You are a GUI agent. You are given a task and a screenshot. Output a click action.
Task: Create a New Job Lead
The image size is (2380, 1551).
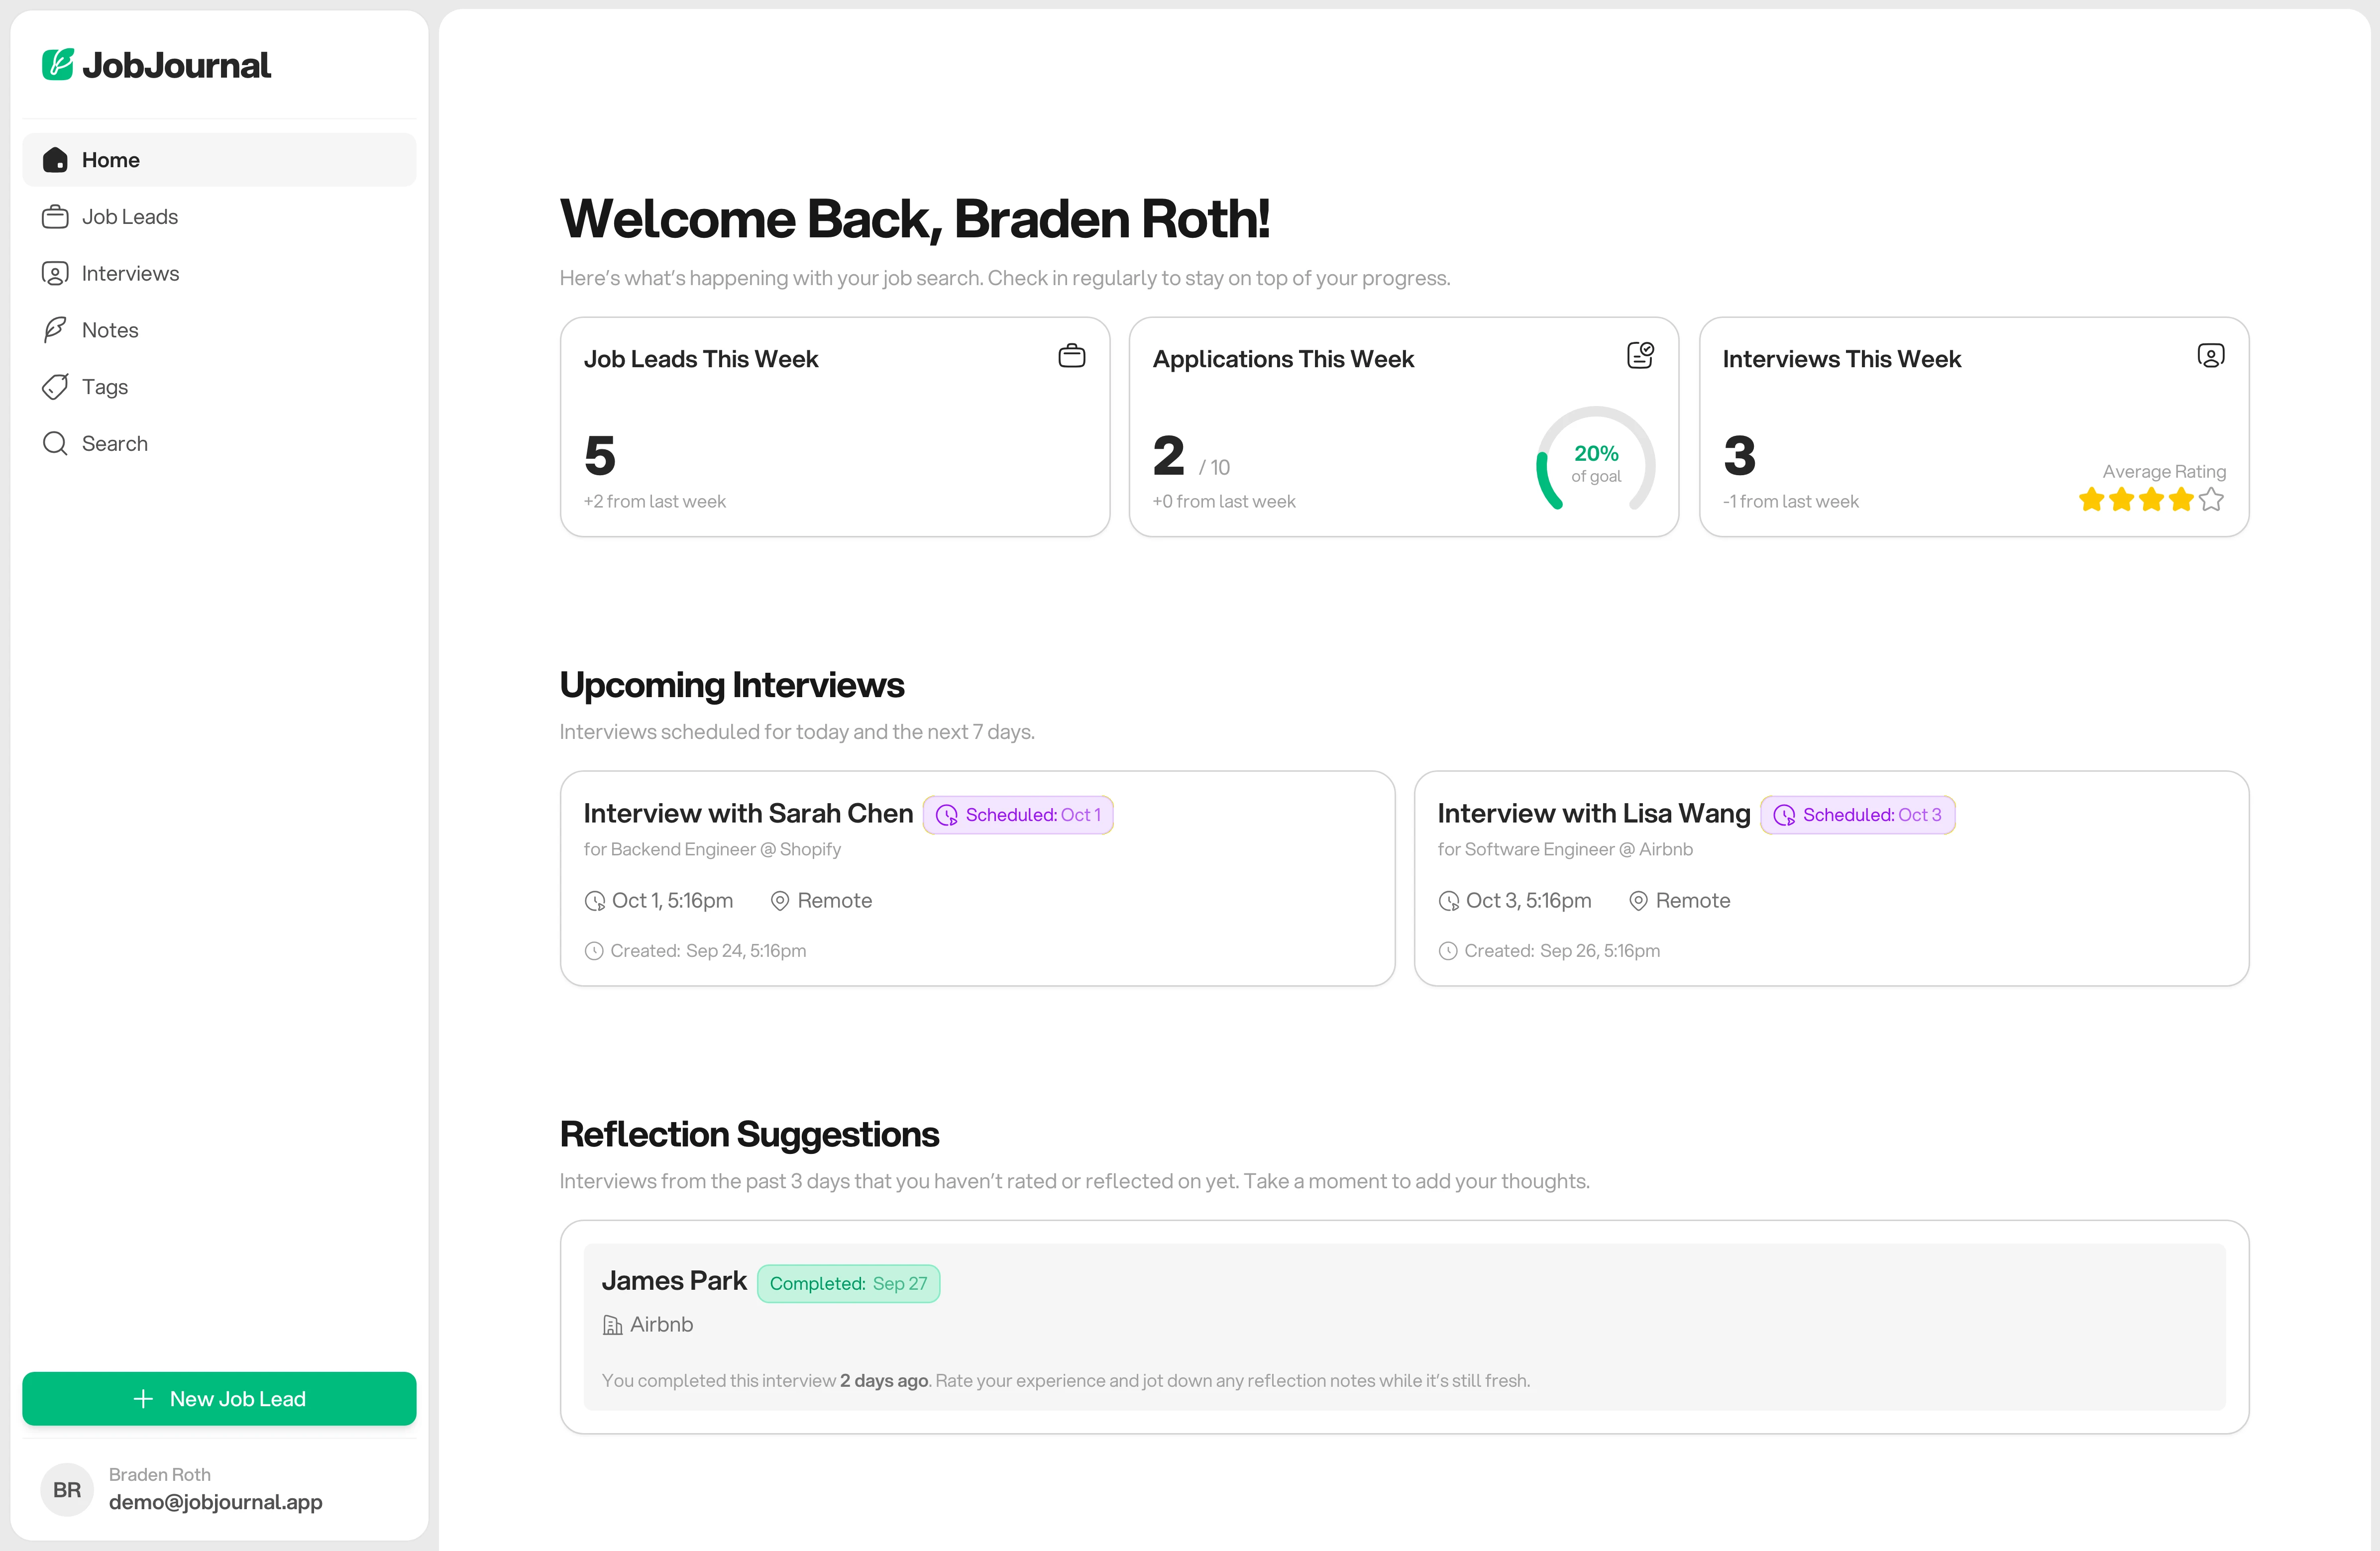(x=219, y=1399)
